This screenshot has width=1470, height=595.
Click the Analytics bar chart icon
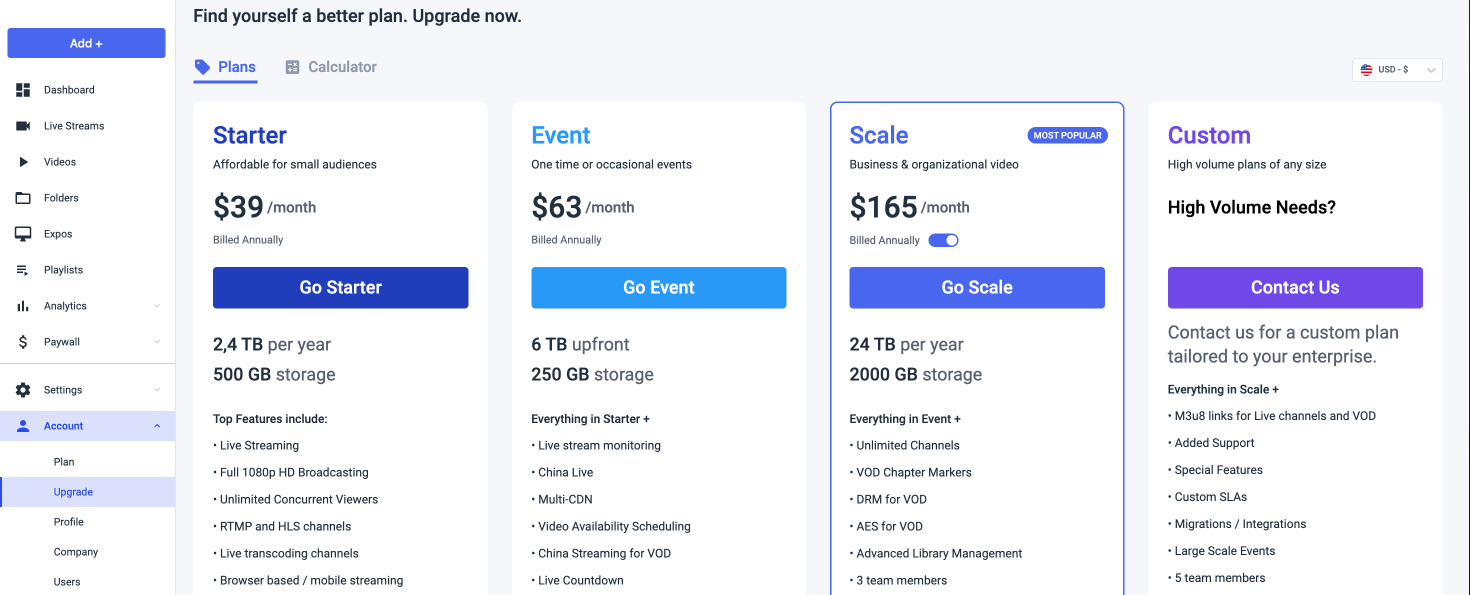[23, 306]
